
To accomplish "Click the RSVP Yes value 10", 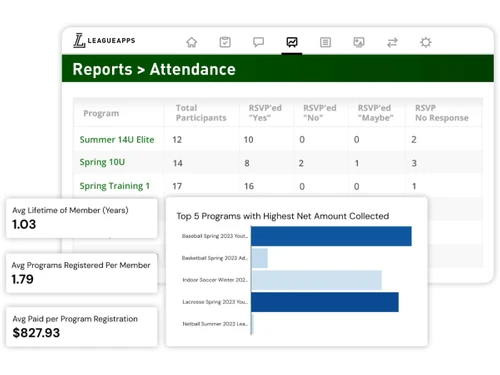I will point(248,140).
